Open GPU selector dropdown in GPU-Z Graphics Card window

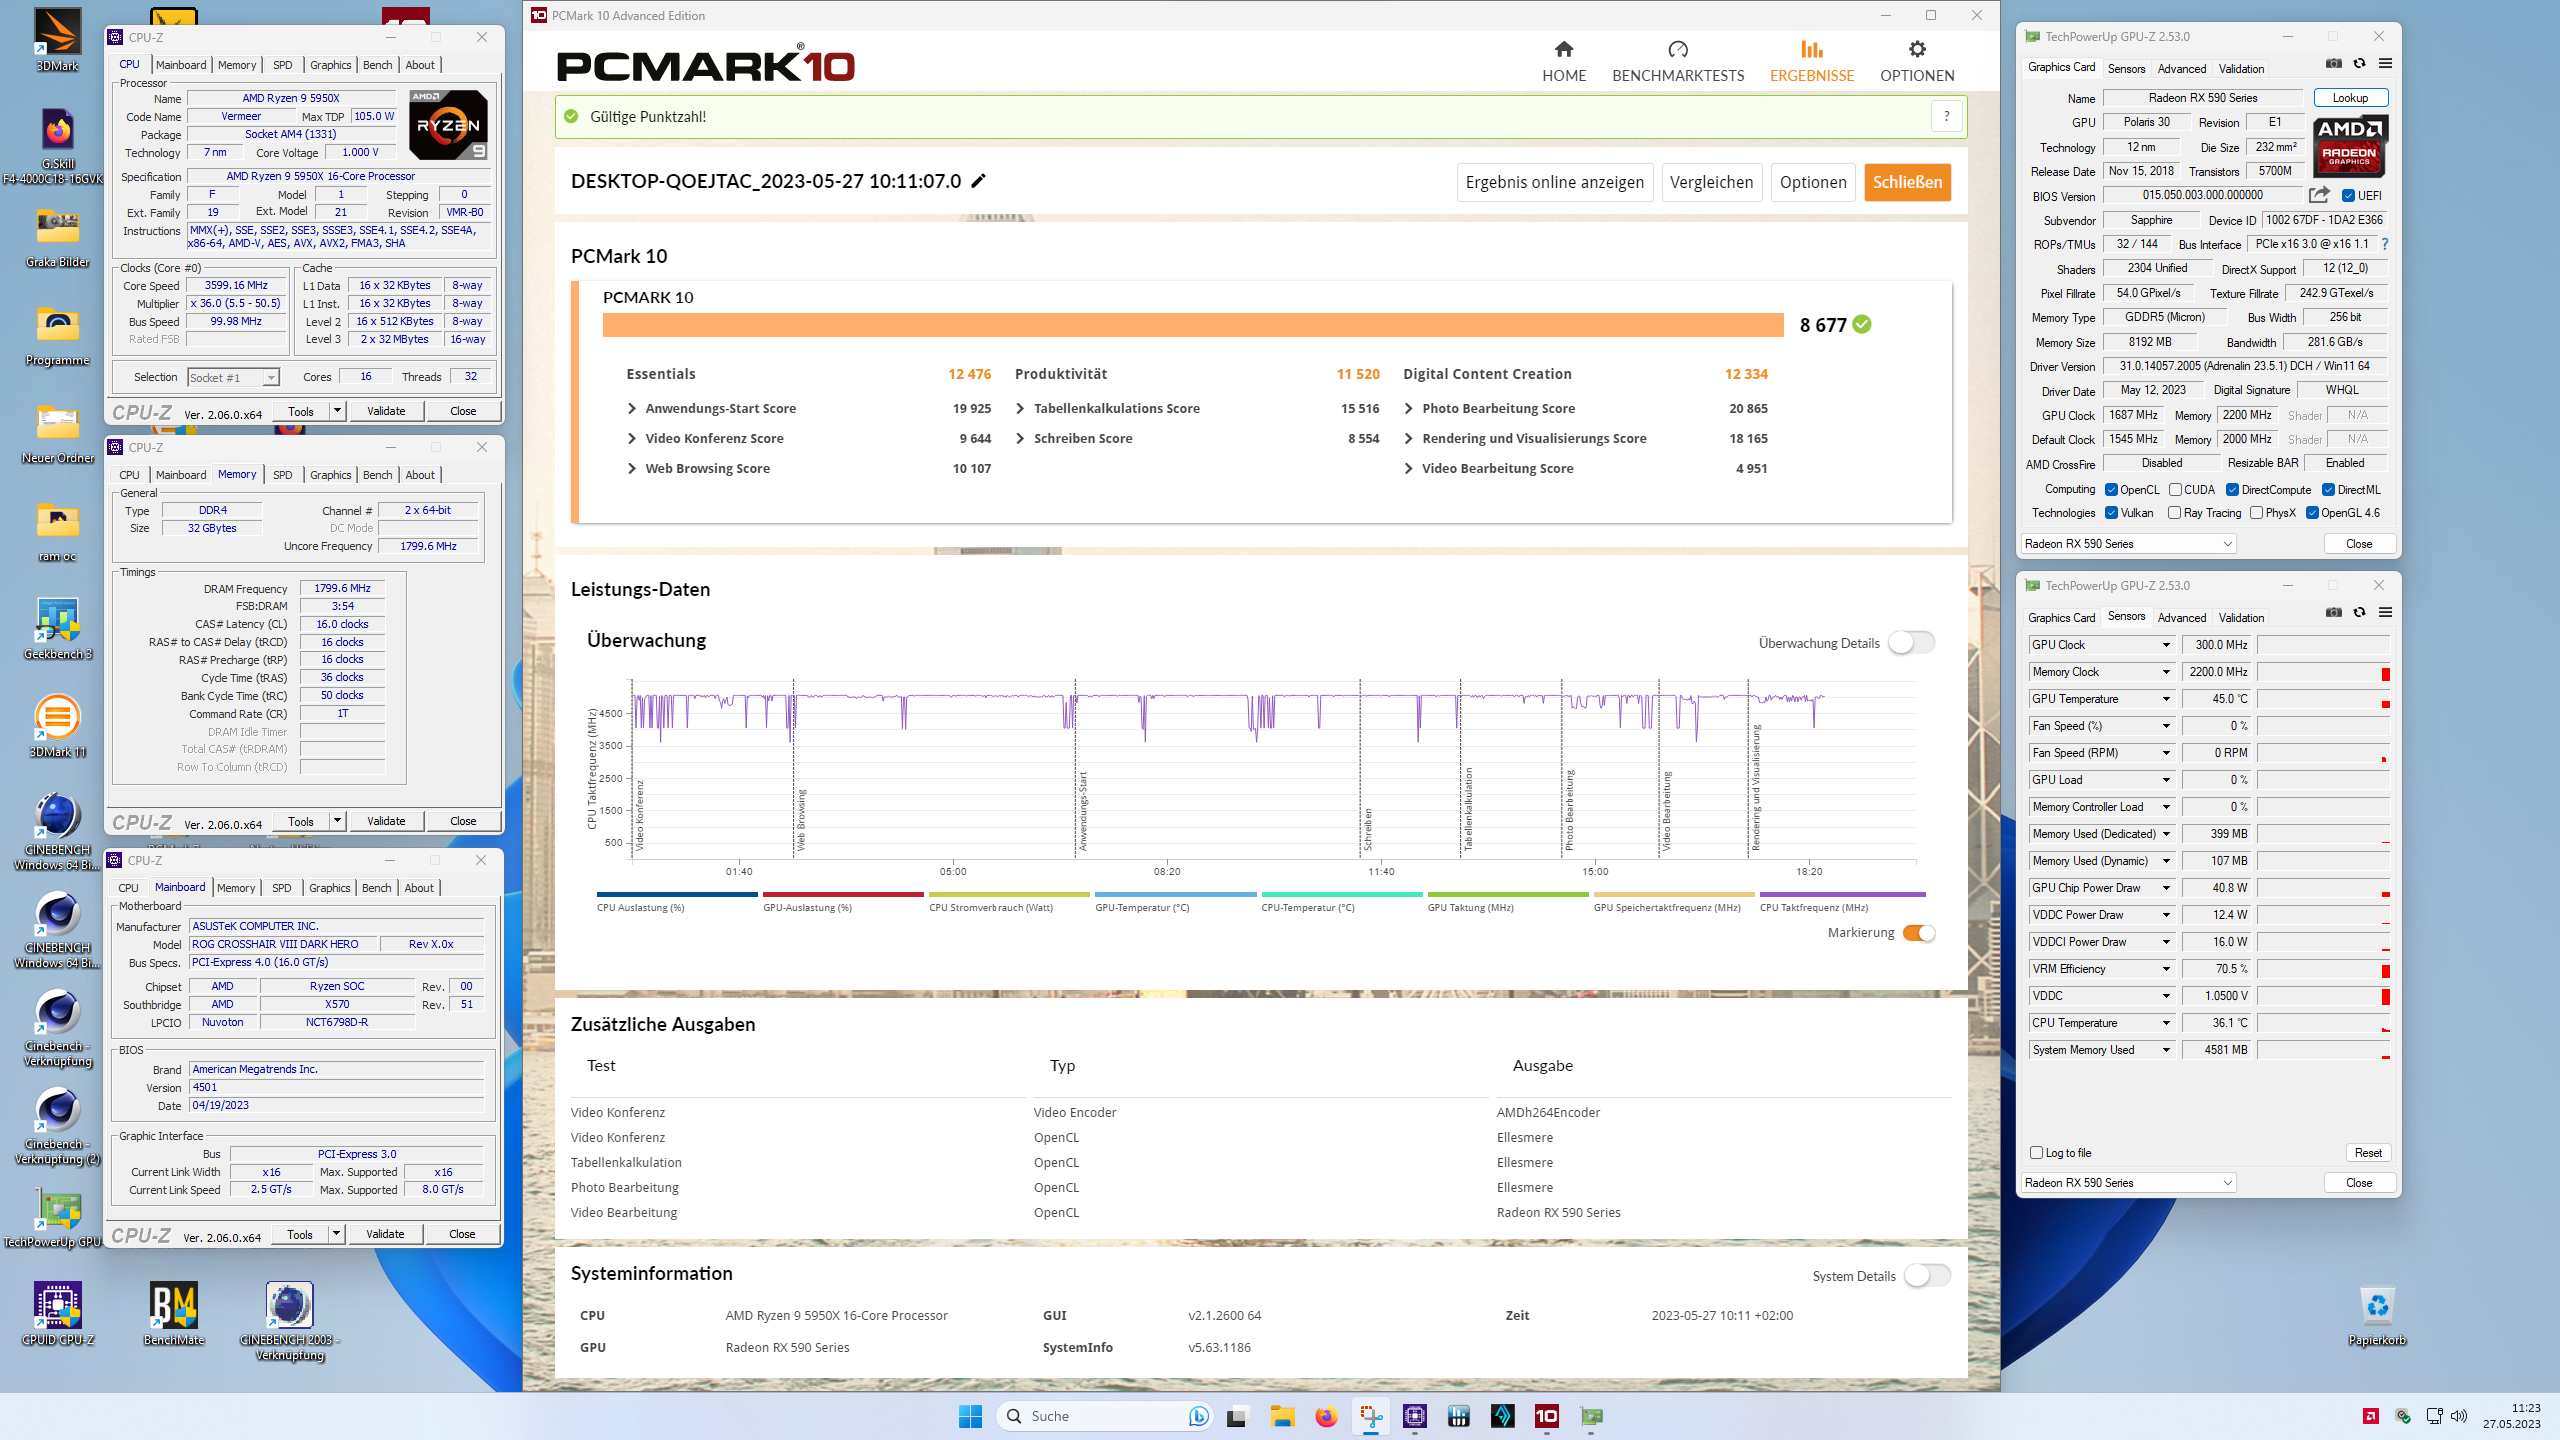pyautogui.click(x=2128, y=544)
